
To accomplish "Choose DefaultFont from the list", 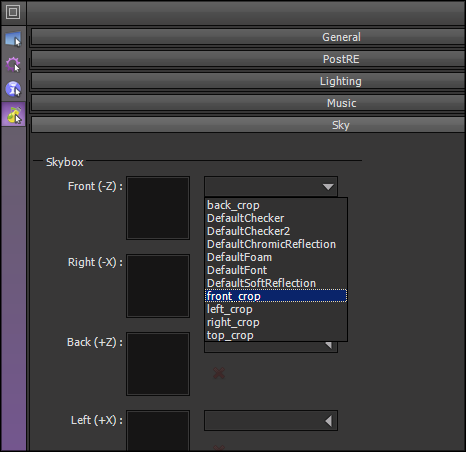I will click(x=276, y=270).
